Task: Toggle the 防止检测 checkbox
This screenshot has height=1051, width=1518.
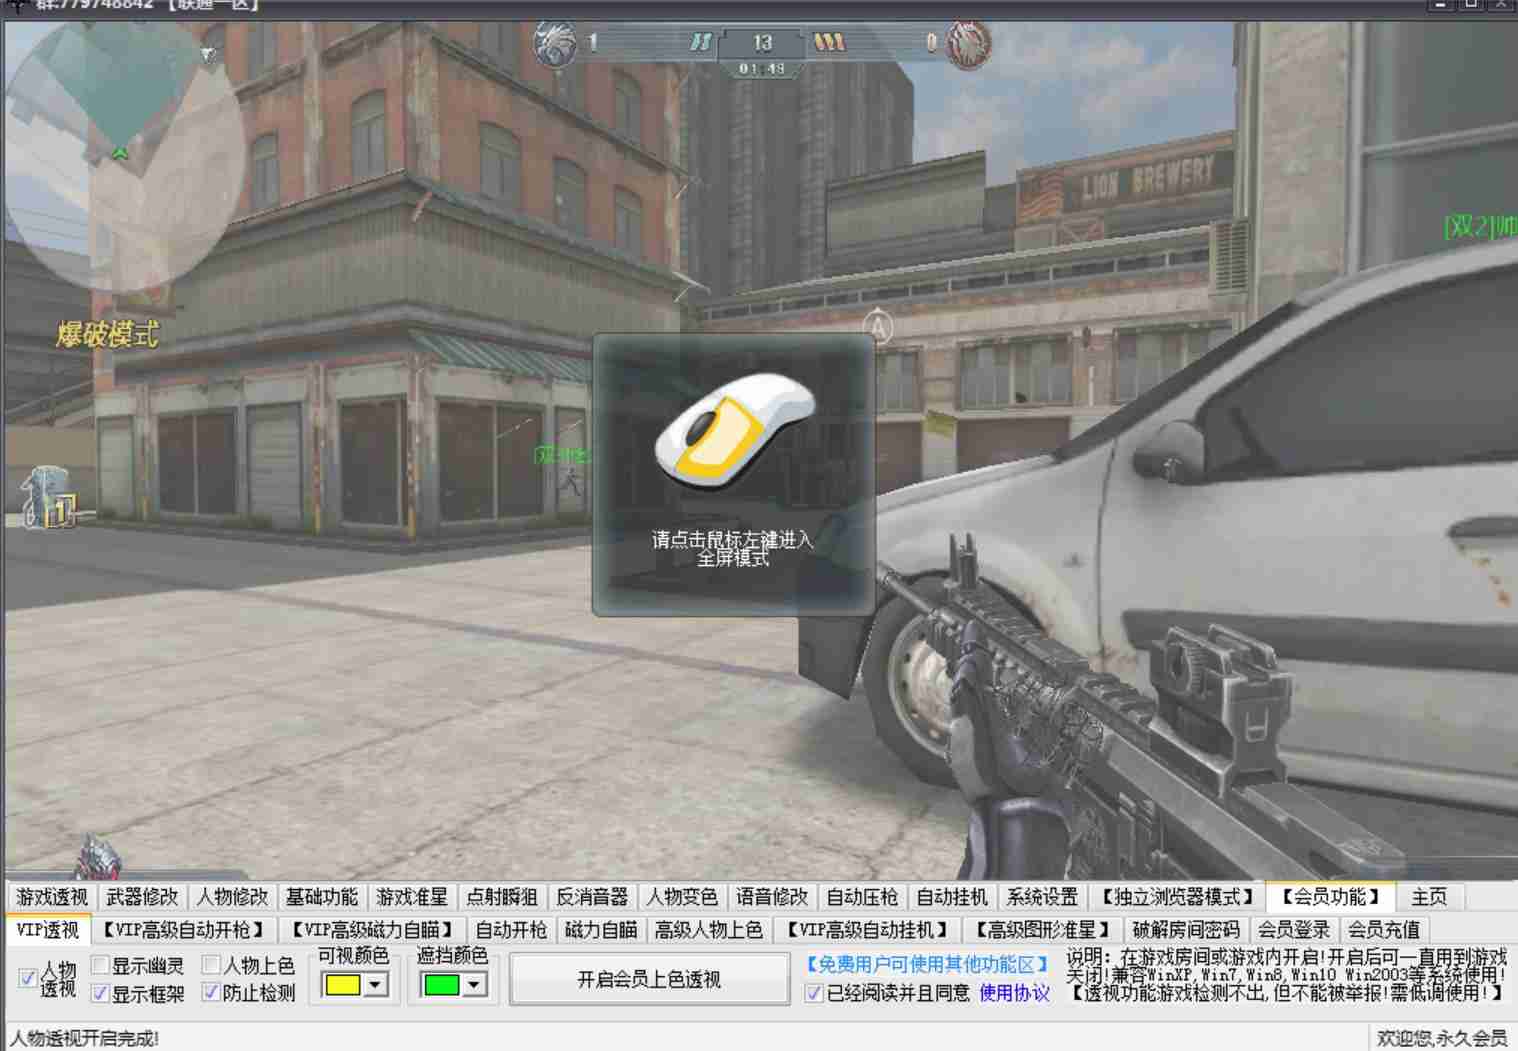Action: click(x=211, y=993)
